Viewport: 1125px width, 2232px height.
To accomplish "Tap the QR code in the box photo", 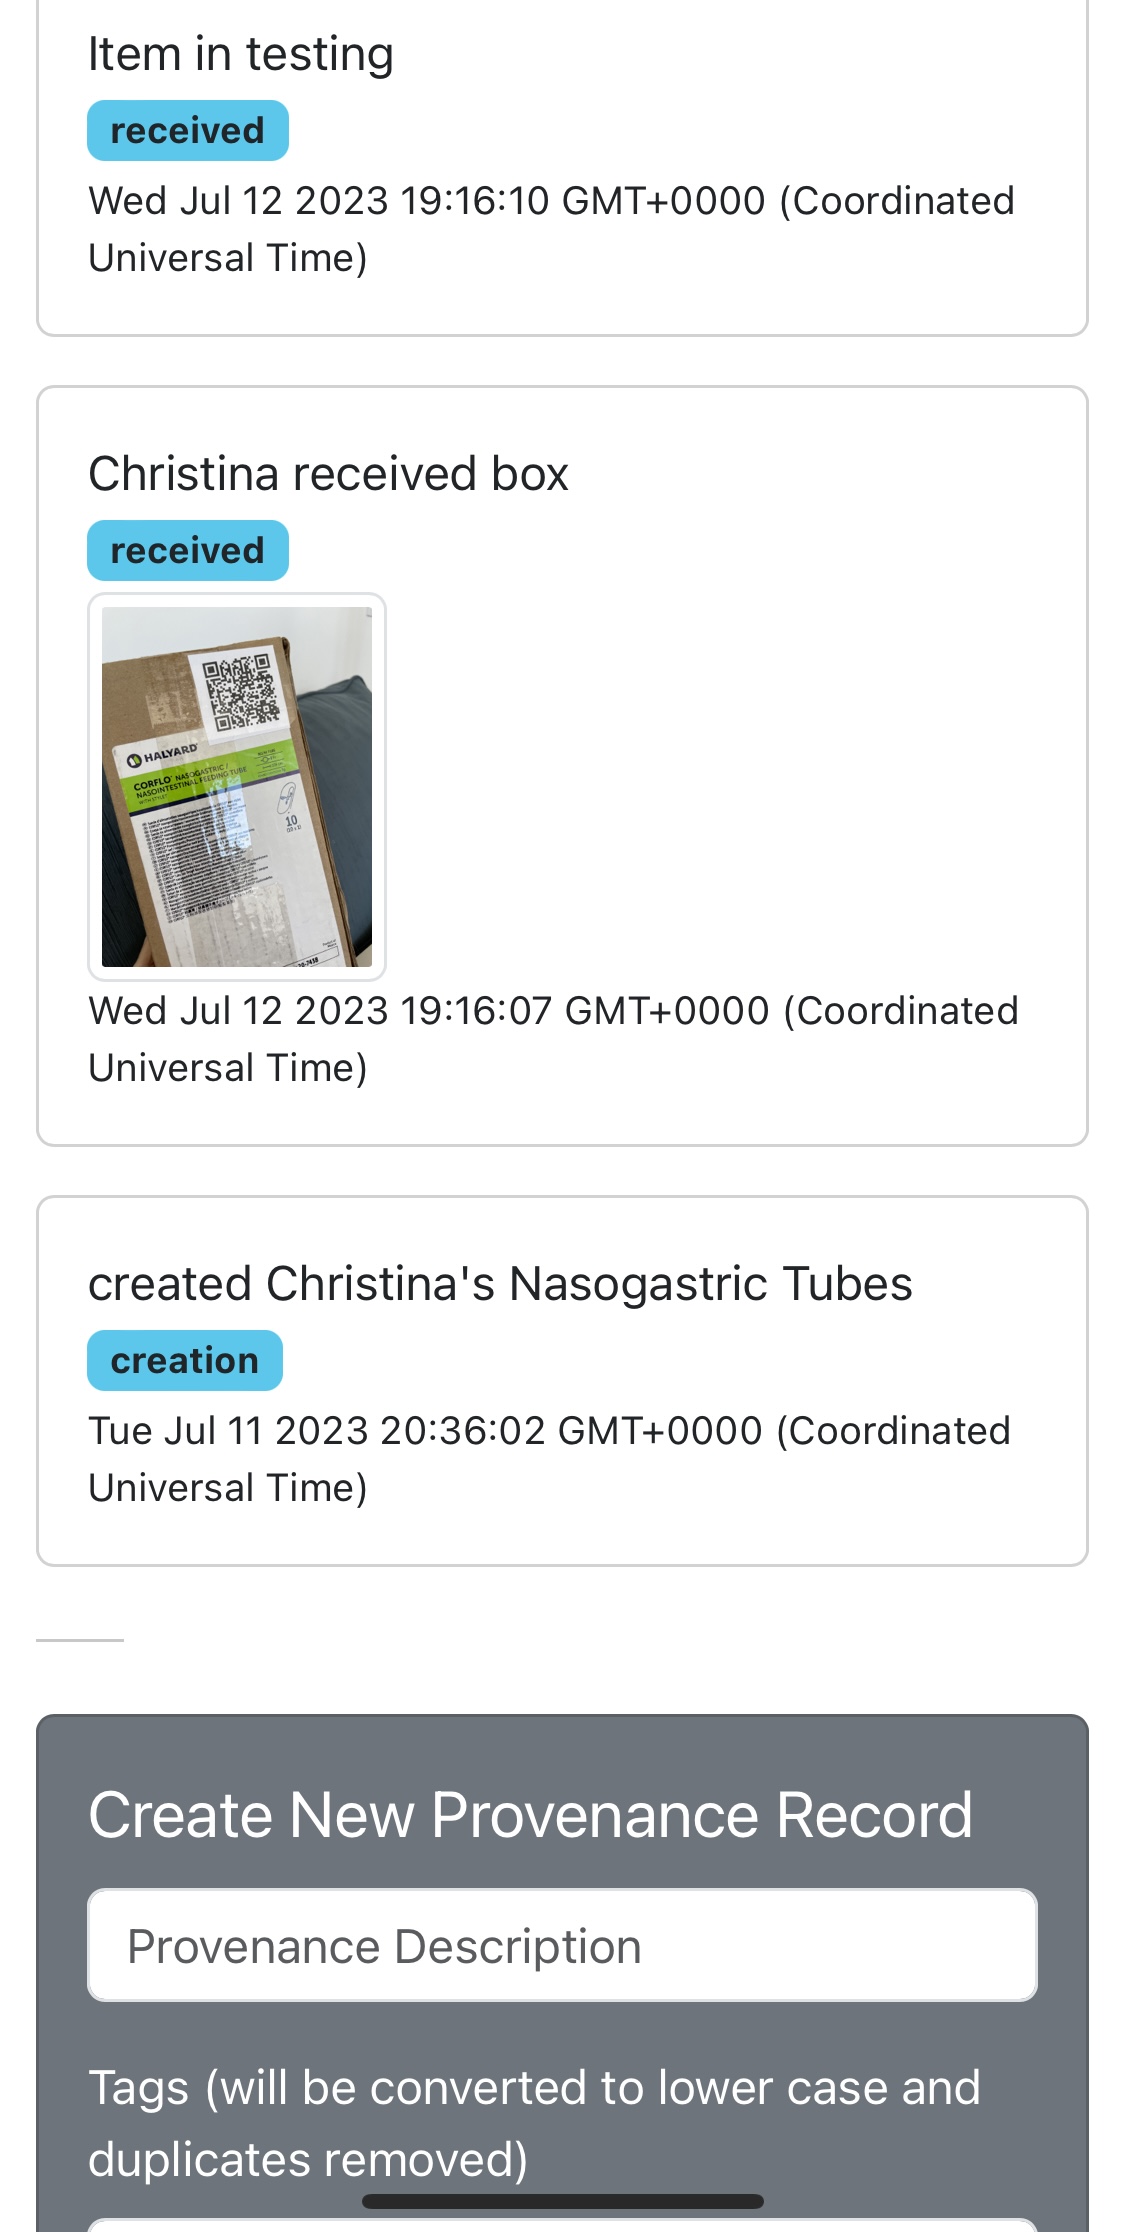I will coord(239,691).
